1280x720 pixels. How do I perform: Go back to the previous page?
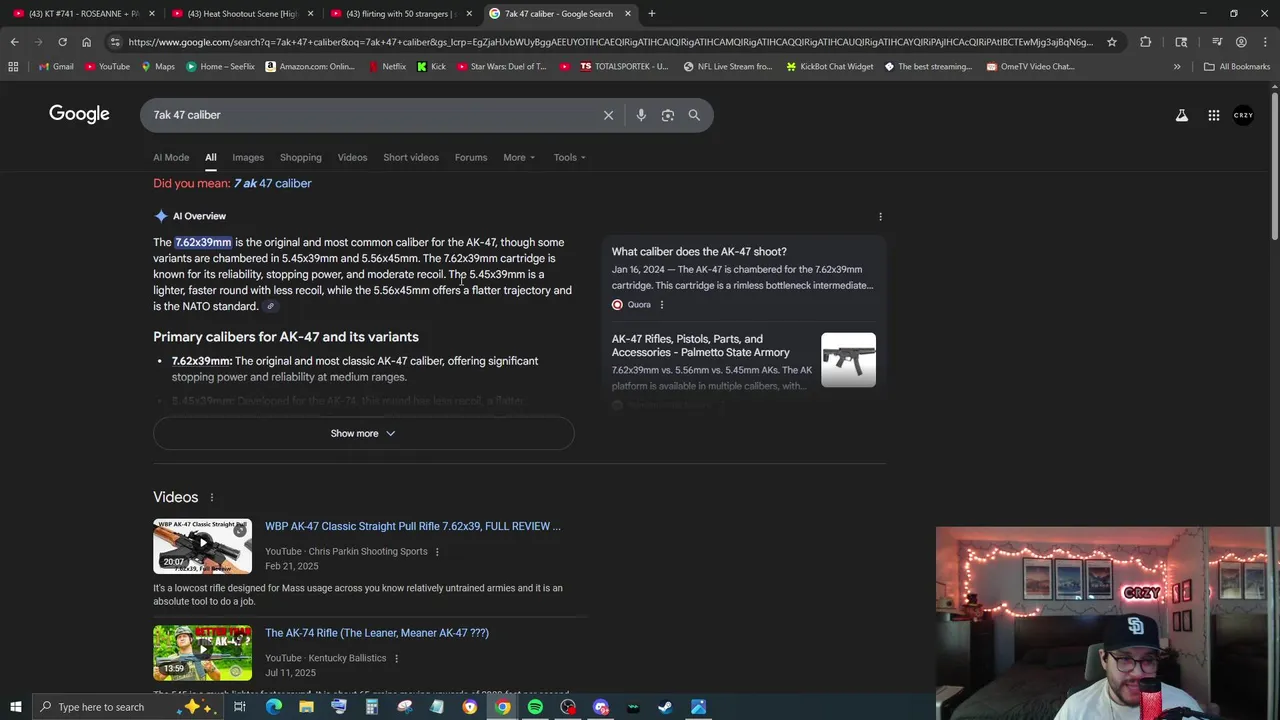pyautogui.click(x=14, y=42)
